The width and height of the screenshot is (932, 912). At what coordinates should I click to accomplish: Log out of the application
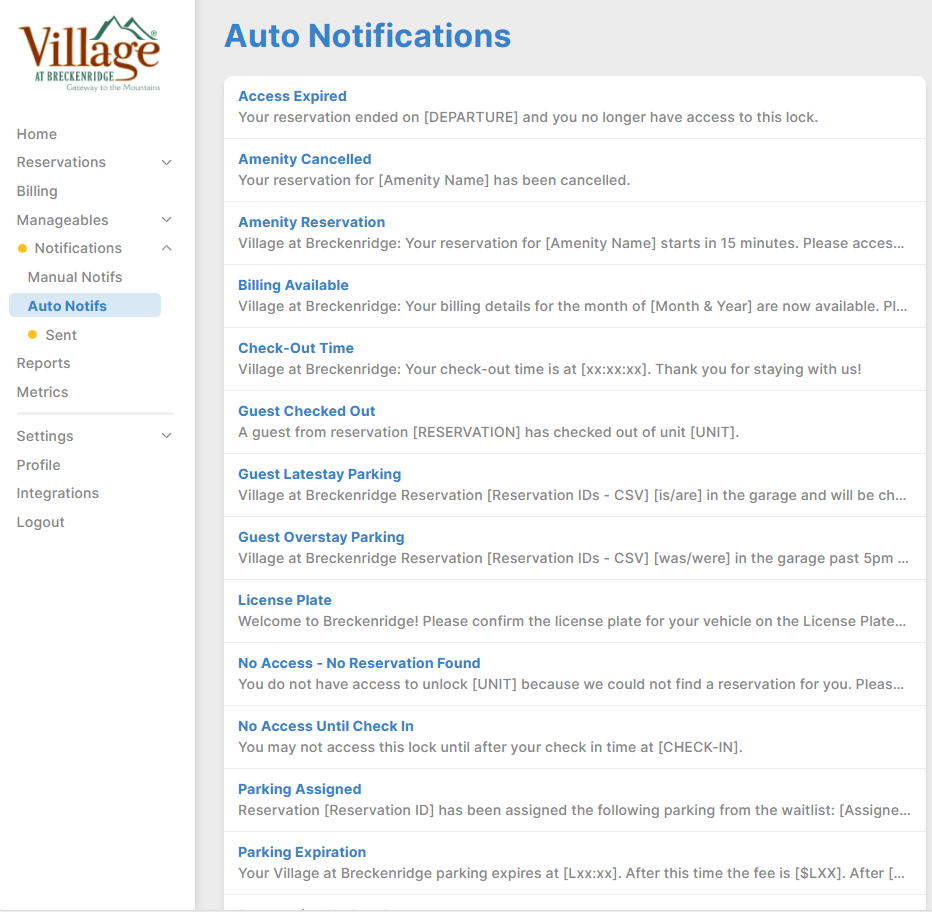40,522
